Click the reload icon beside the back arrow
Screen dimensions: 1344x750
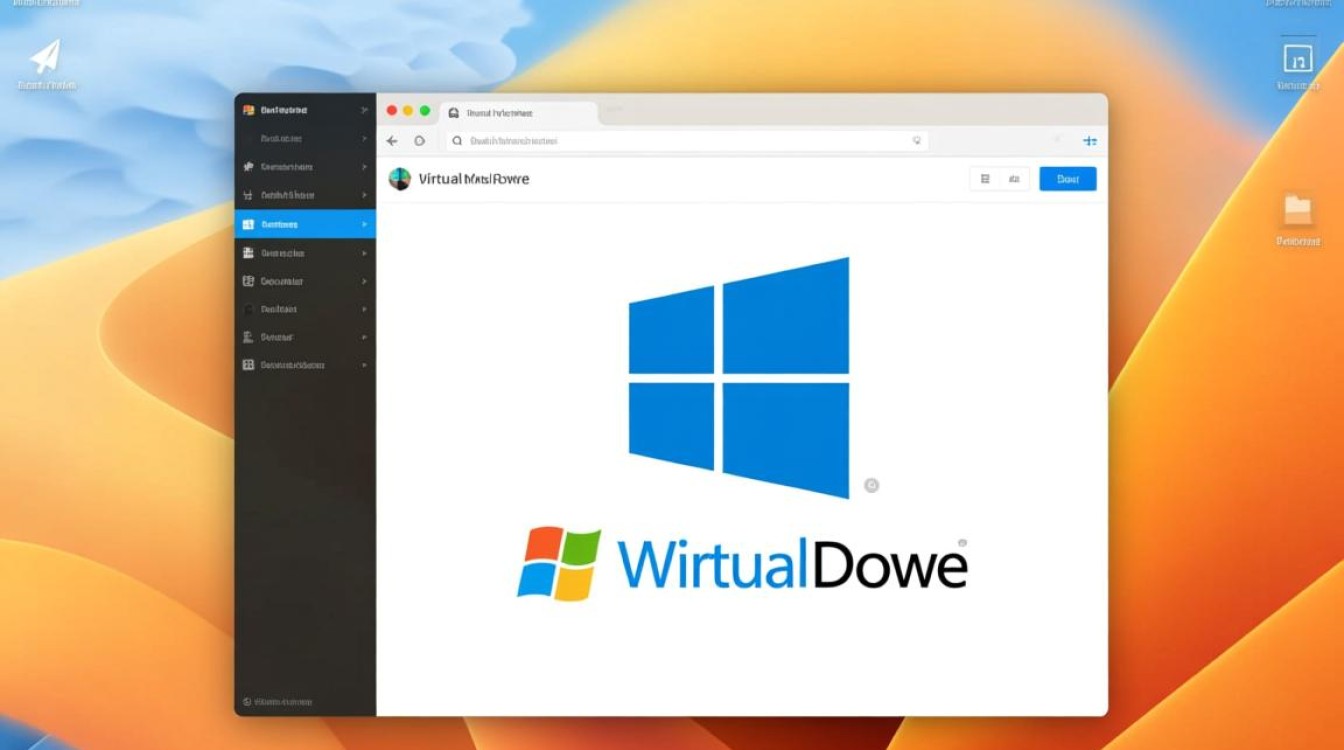point(420,141)
